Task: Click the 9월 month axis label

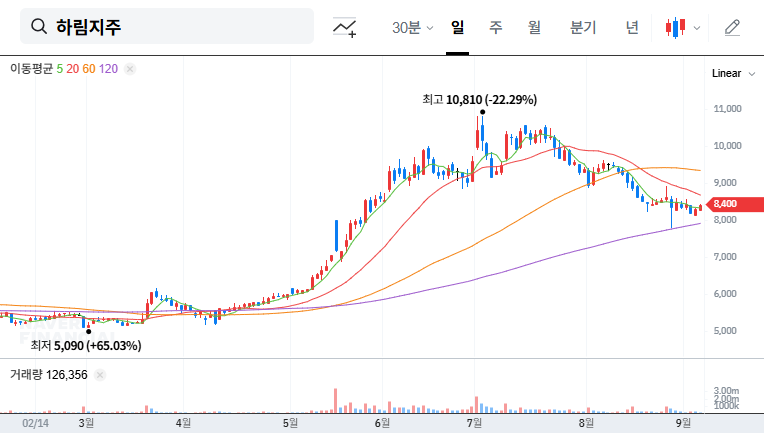Action: click(x=683, y=423)
